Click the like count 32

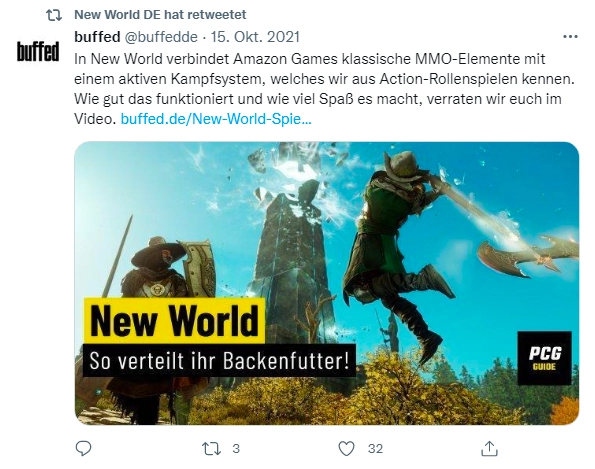[375, 449]
